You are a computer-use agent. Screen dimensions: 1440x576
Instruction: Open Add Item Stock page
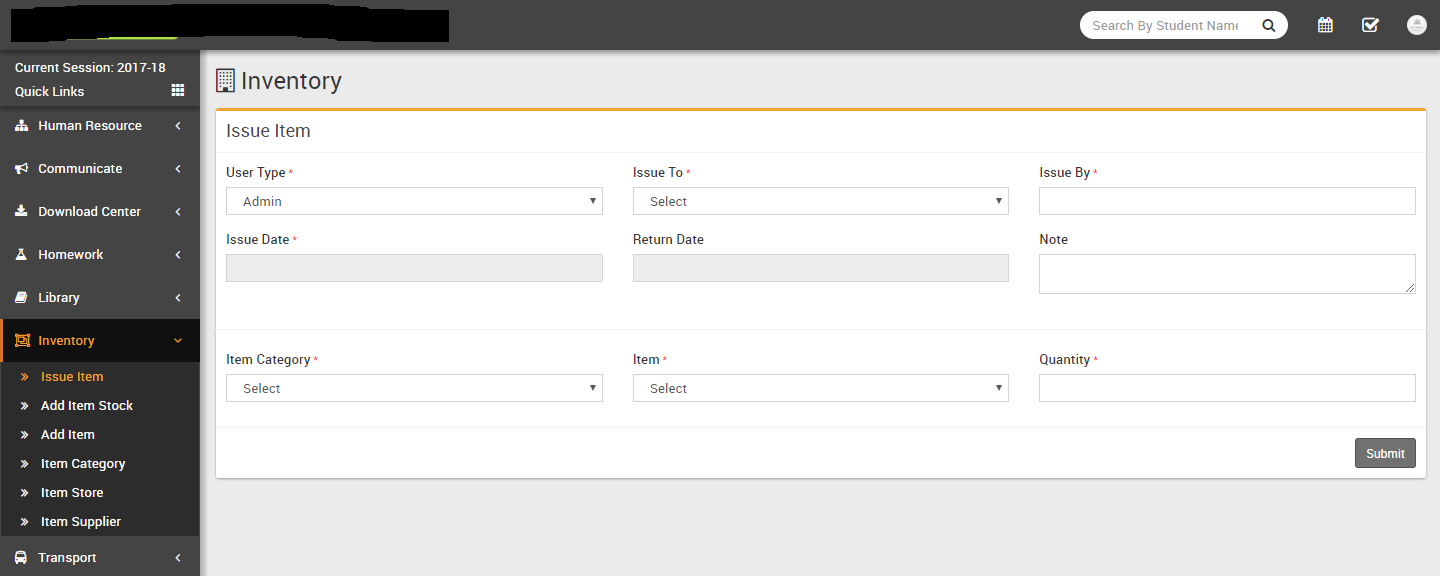[x=86, y=406]
